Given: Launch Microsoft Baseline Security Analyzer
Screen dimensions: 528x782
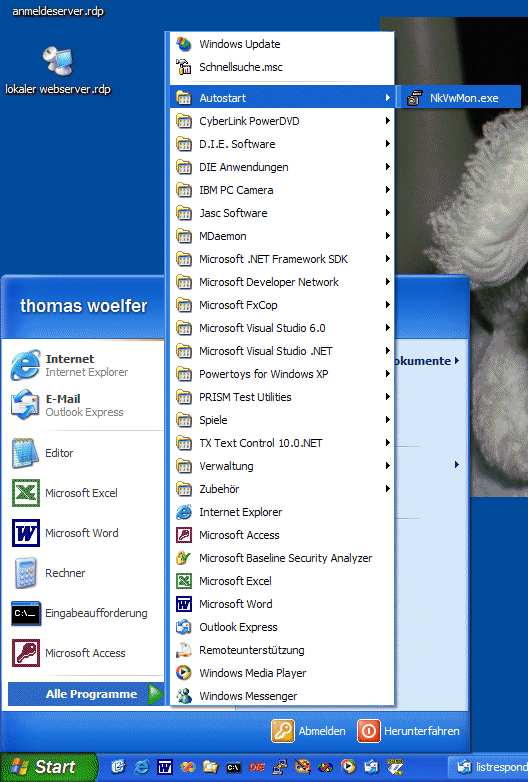Looking at the screenshot, I should (x=282, y=558).
